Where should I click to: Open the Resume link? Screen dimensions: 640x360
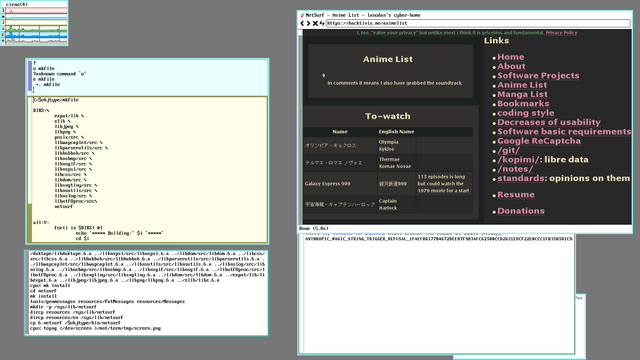click(x=516, y=195)
